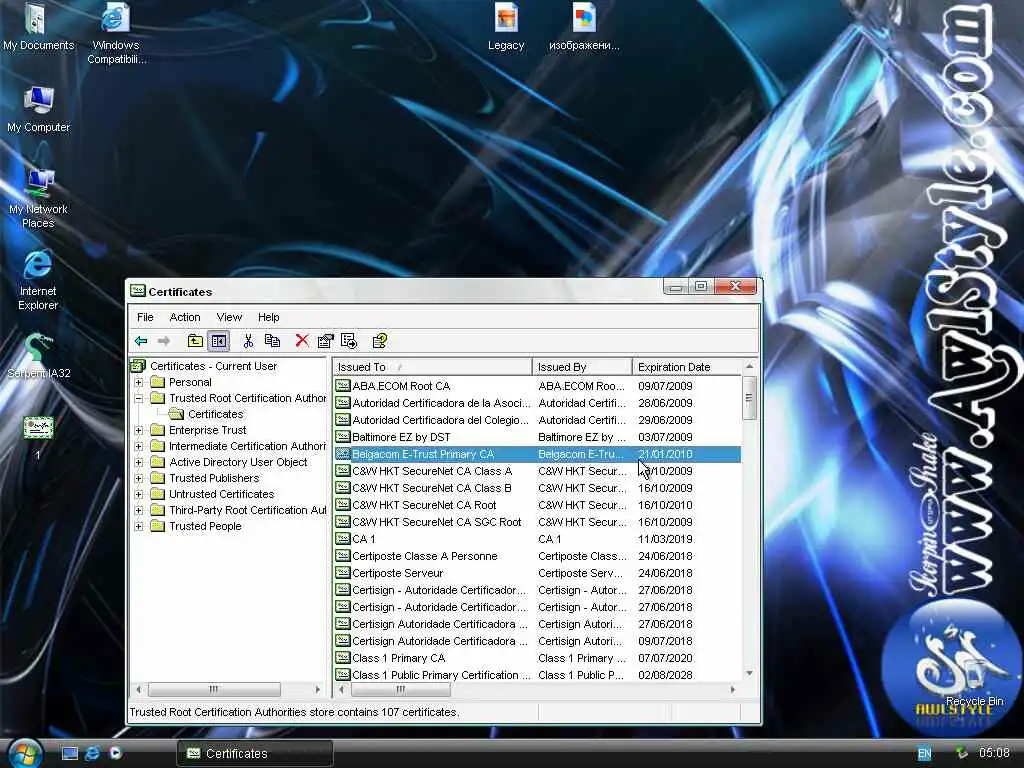Expand the Trusted People node
Image resolution: width=1024 pixels, height=768 pixels.
[138, 526]
